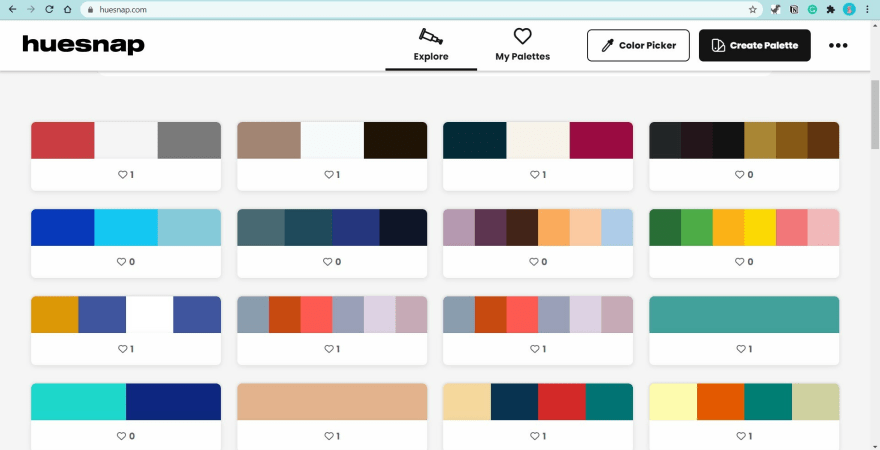View site info via the lock icon
The height and width of the screenshot is (450, 880).
coord(91,10)
